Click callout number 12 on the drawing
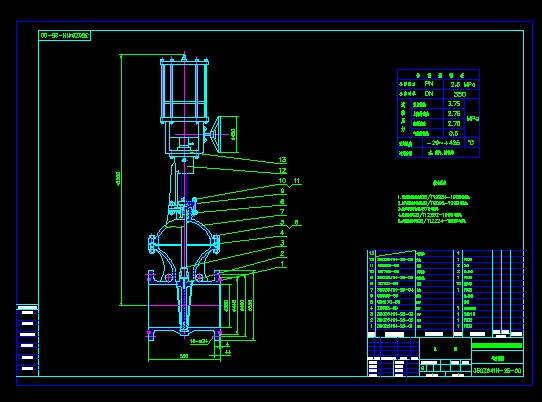The width and height of the screenshot is (542, 402). tap(282, 170)
